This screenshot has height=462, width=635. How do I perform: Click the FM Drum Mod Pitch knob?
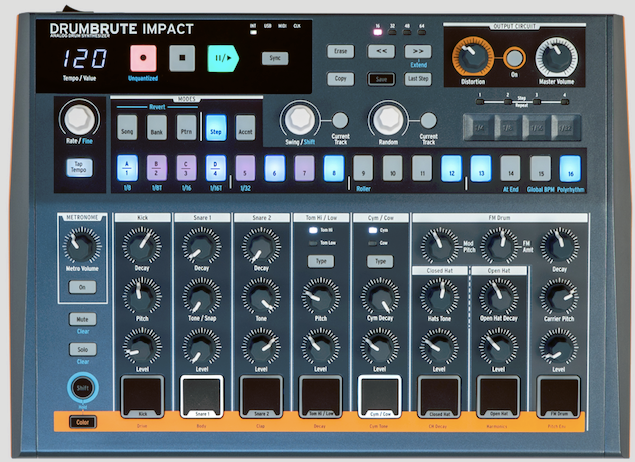coord(439,246)
